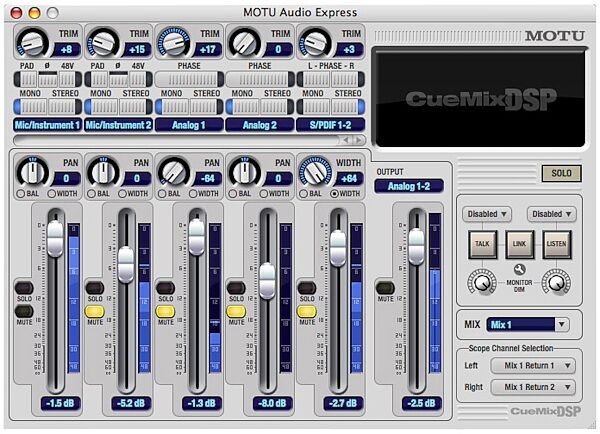Click the Mic/Instrument 1 channel name
This screenshot has height=434, width=600.
47,125
